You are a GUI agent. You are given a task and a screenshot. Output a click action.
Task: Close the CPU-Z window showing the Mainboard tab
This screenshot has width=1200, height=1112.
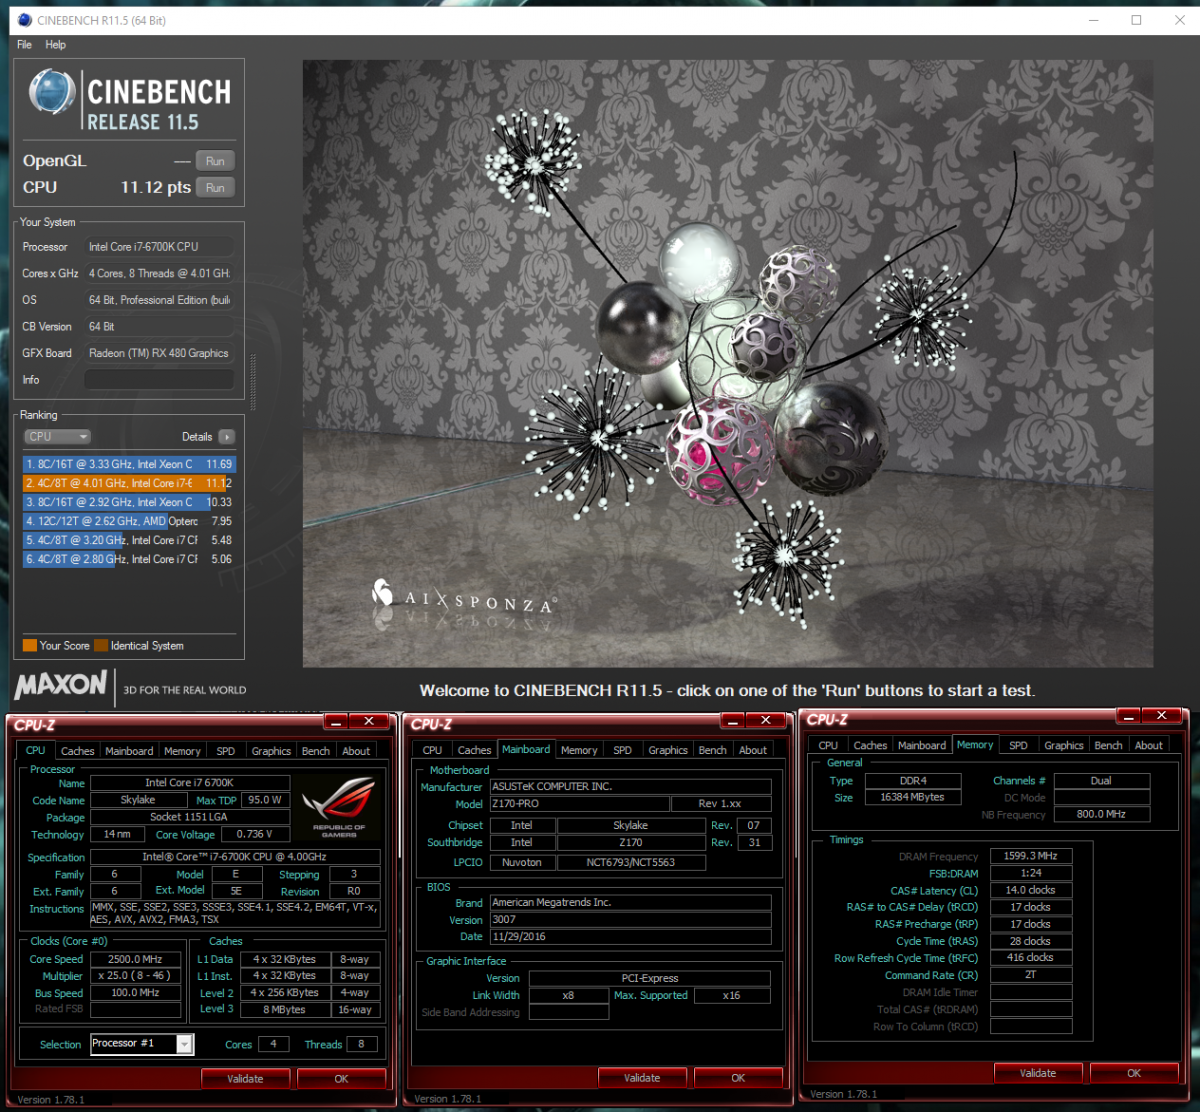coord(766,721)
